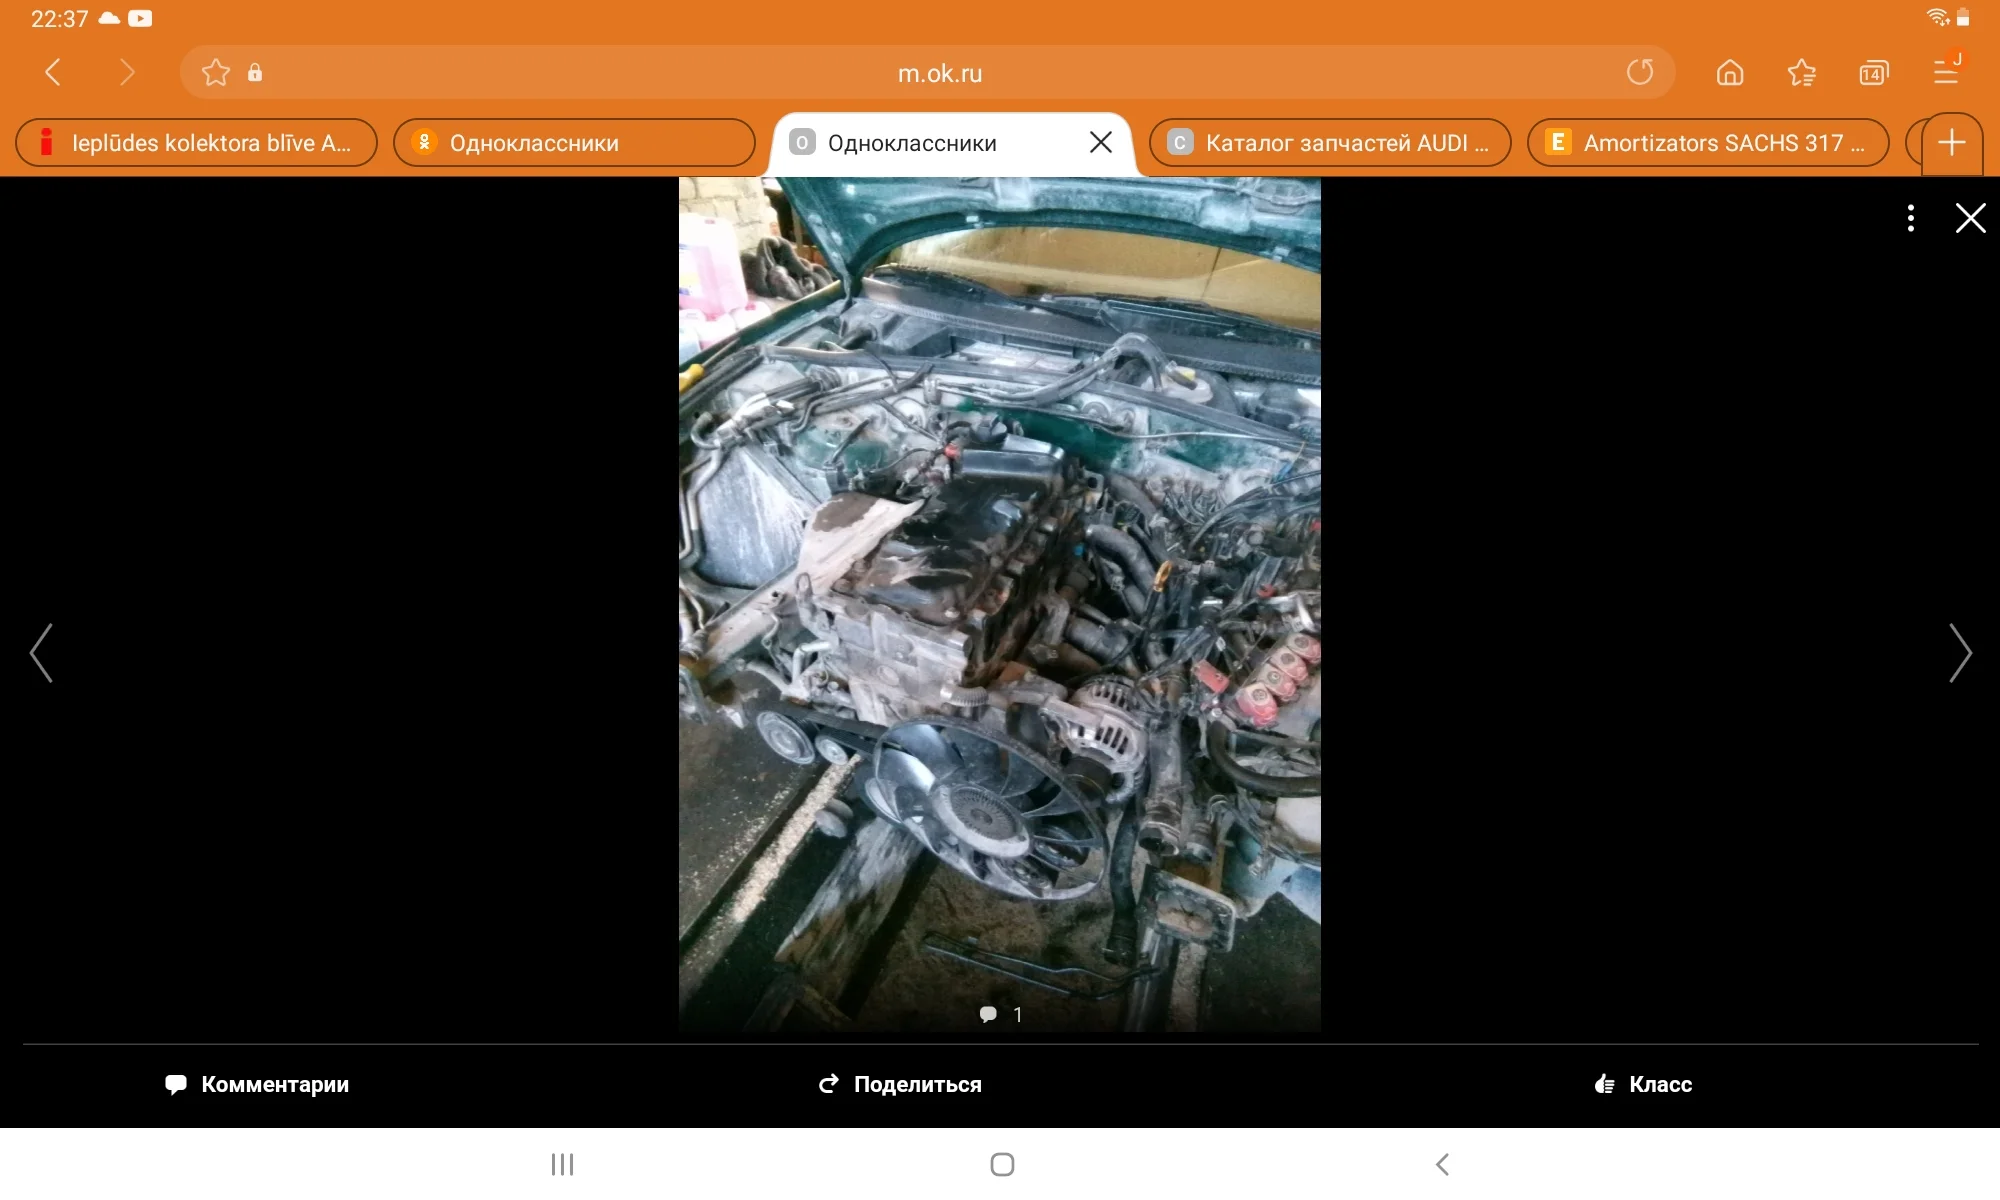The image size is (2000, 1200).
Task: Go back using the navigation back arrow
Action: [54, 72]
